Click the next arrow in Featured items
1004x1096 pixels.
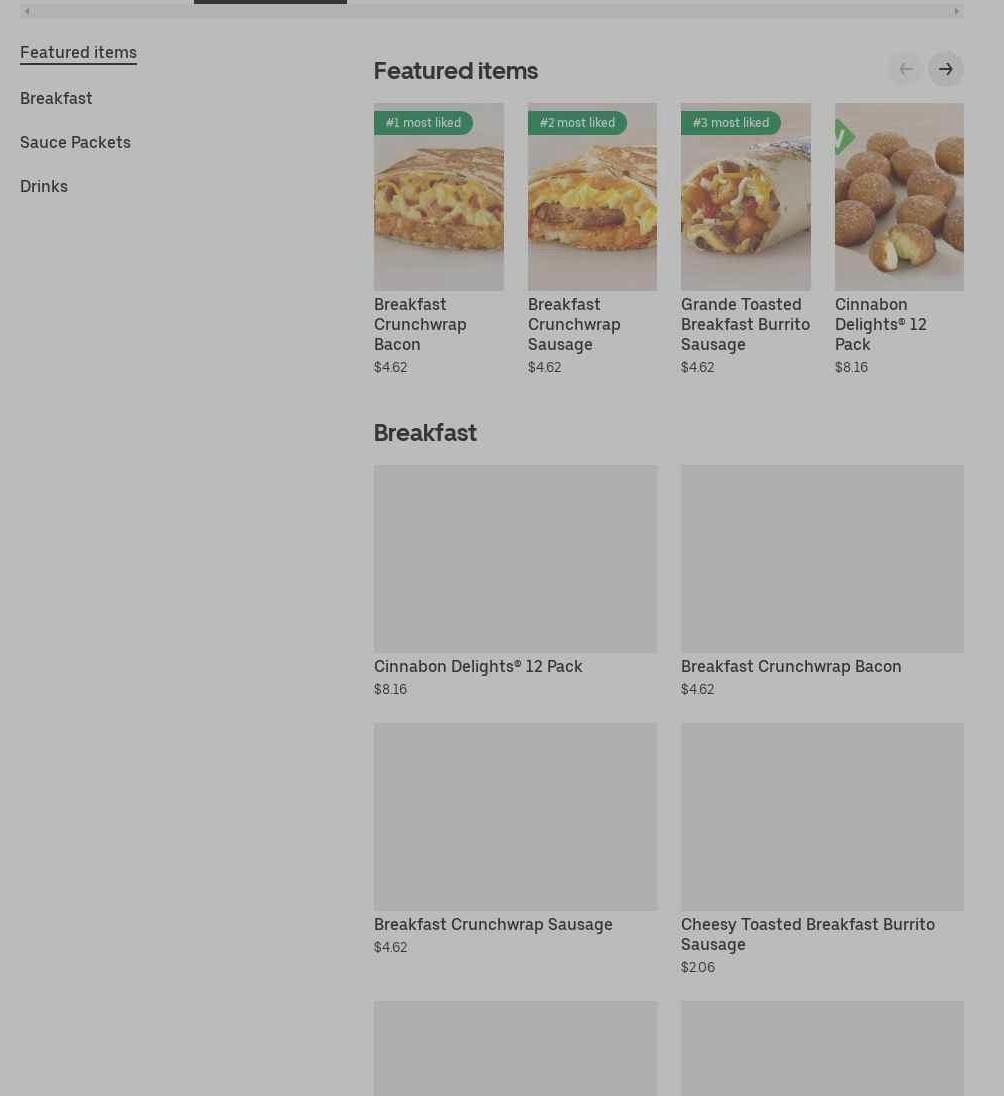pyautogui.click(x=945, y=69)
